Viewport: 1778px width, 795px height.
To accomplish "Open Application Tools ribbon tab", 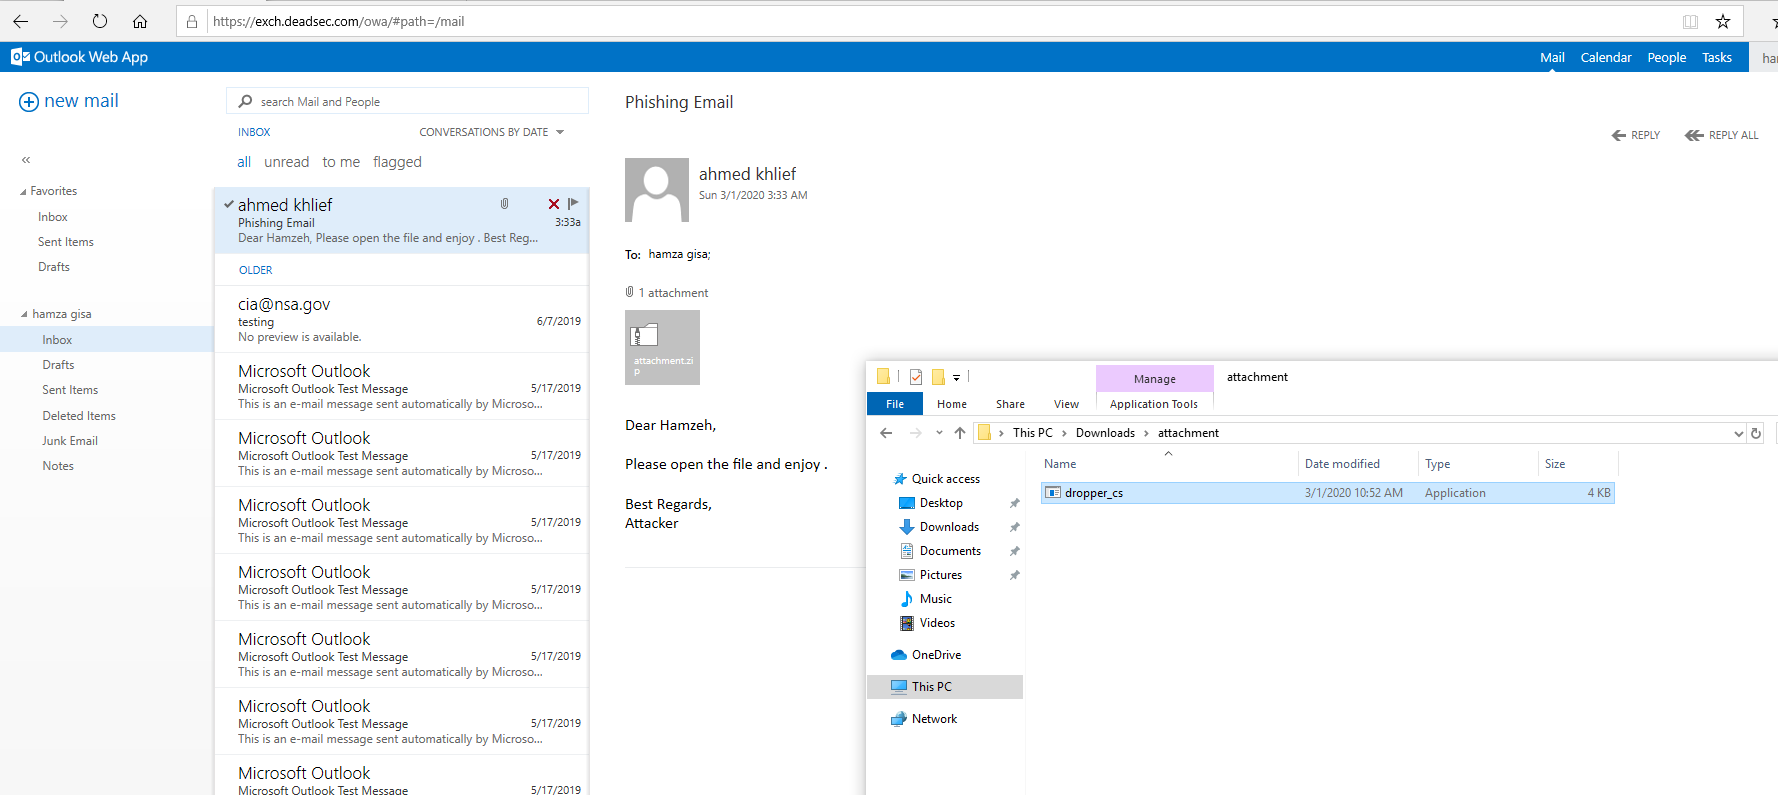I will pos(1154,404).
